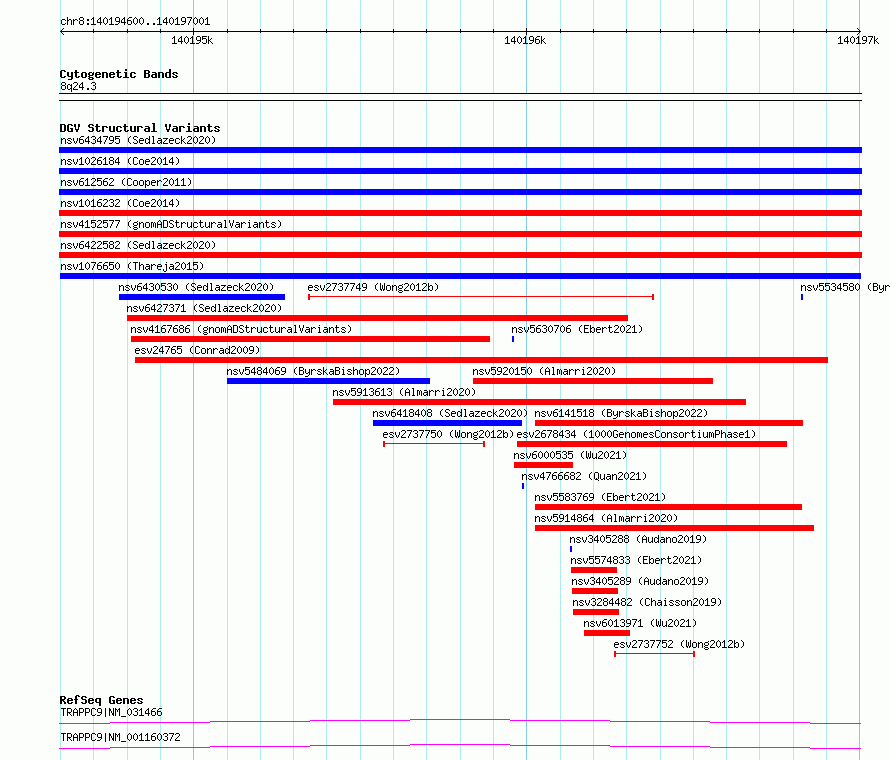The width and height of the screenshot is (890, 760).
Task: Click the nsv6434795 (Sedlazeck2020) variant label
Action: point(138,140)
